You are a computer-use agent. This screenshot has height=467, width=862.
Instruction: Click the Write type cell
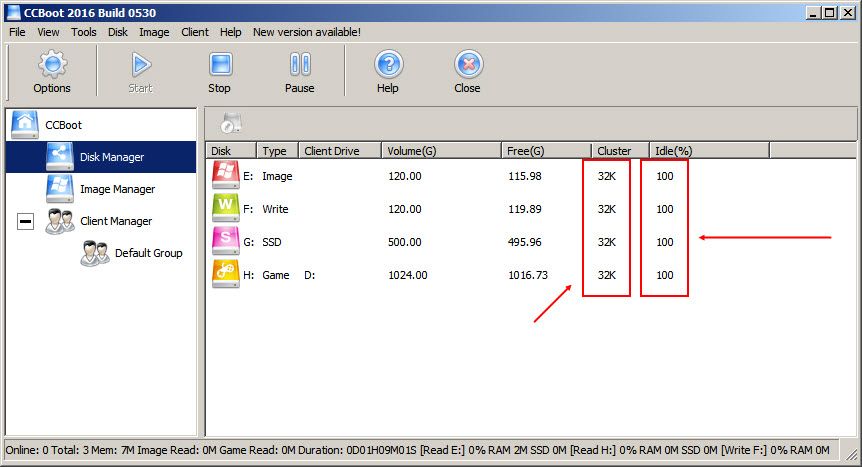click(275, 209)
